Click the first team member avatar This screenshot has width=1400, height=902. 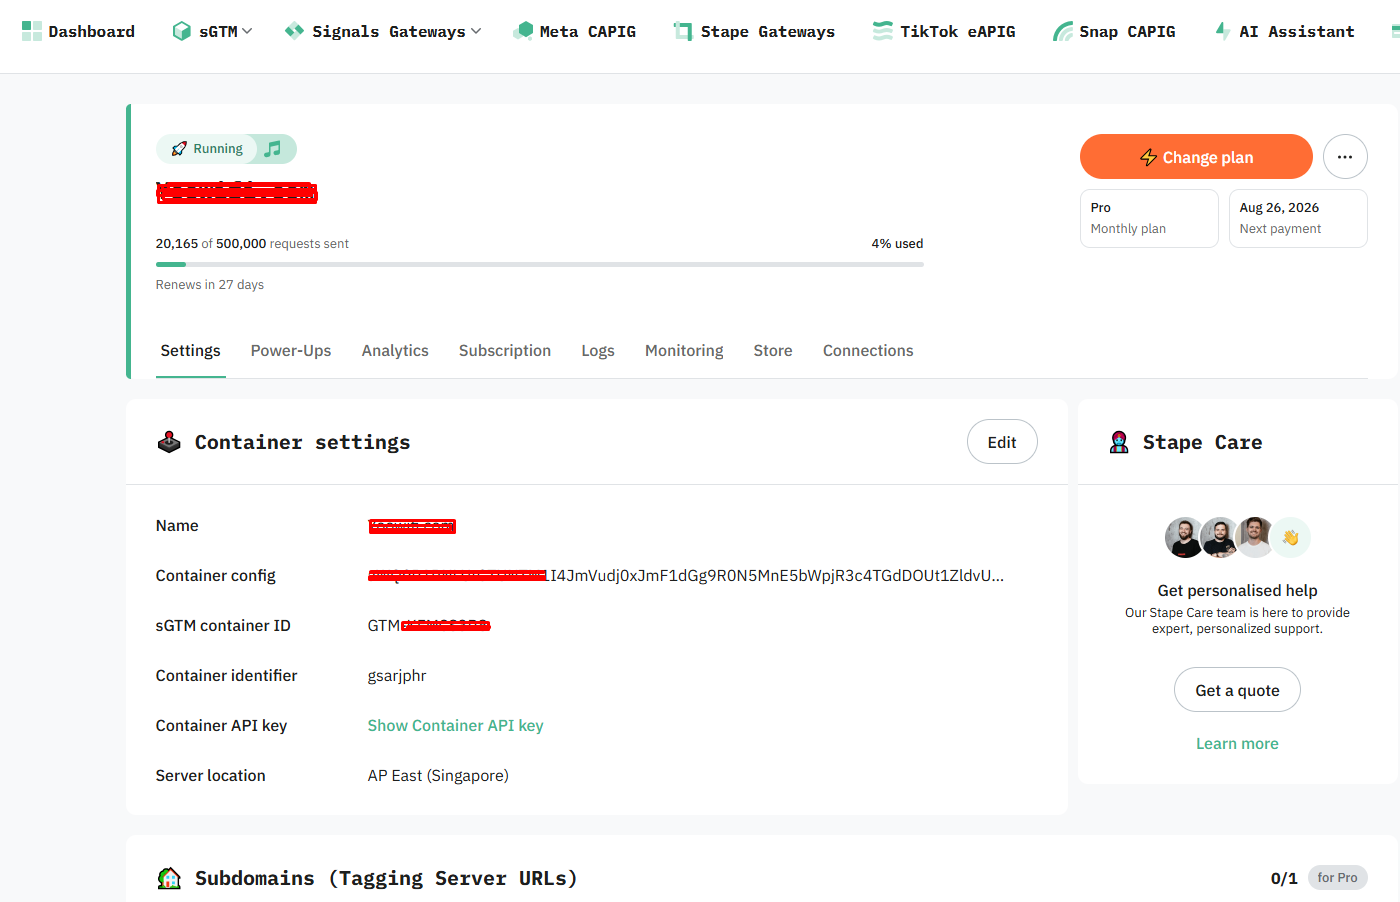click(1184, 538)
